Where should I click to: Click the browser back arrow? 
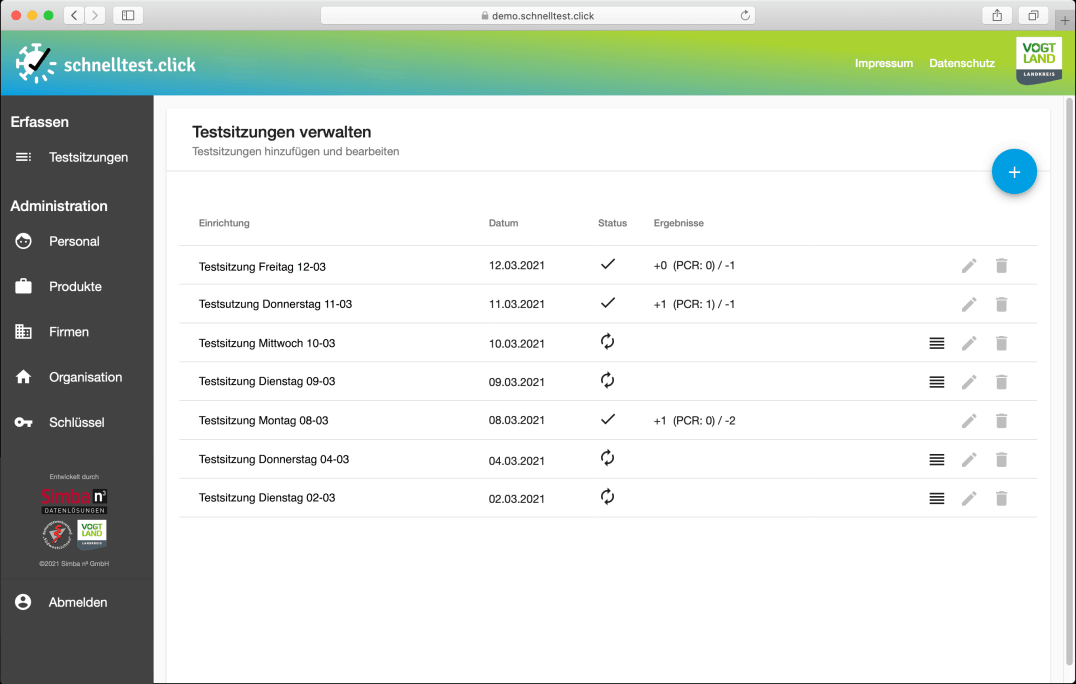click(x=73, y=15)
